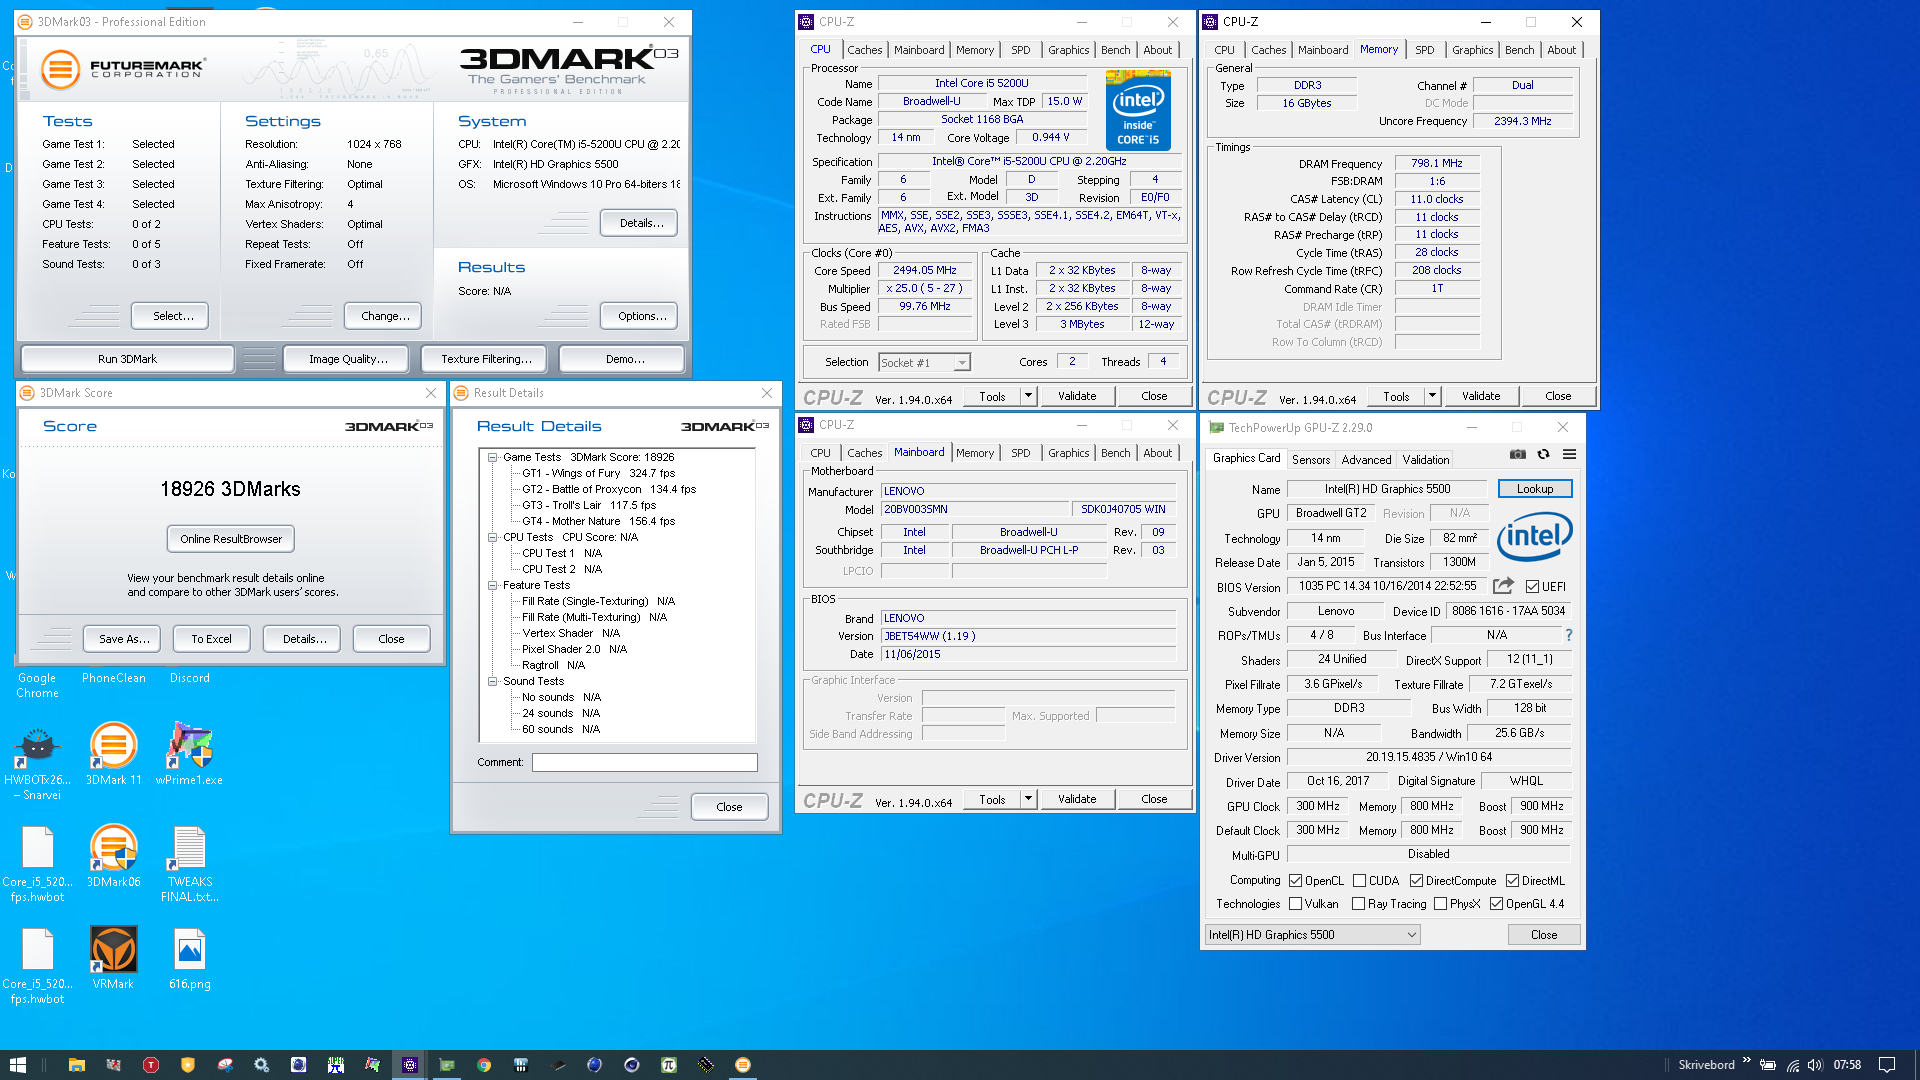This screenshot has width=1920, height=1080.
Task: Open the Validation tab in GPU-Z
Action: pyautogui.click(x=1425, y=460)
